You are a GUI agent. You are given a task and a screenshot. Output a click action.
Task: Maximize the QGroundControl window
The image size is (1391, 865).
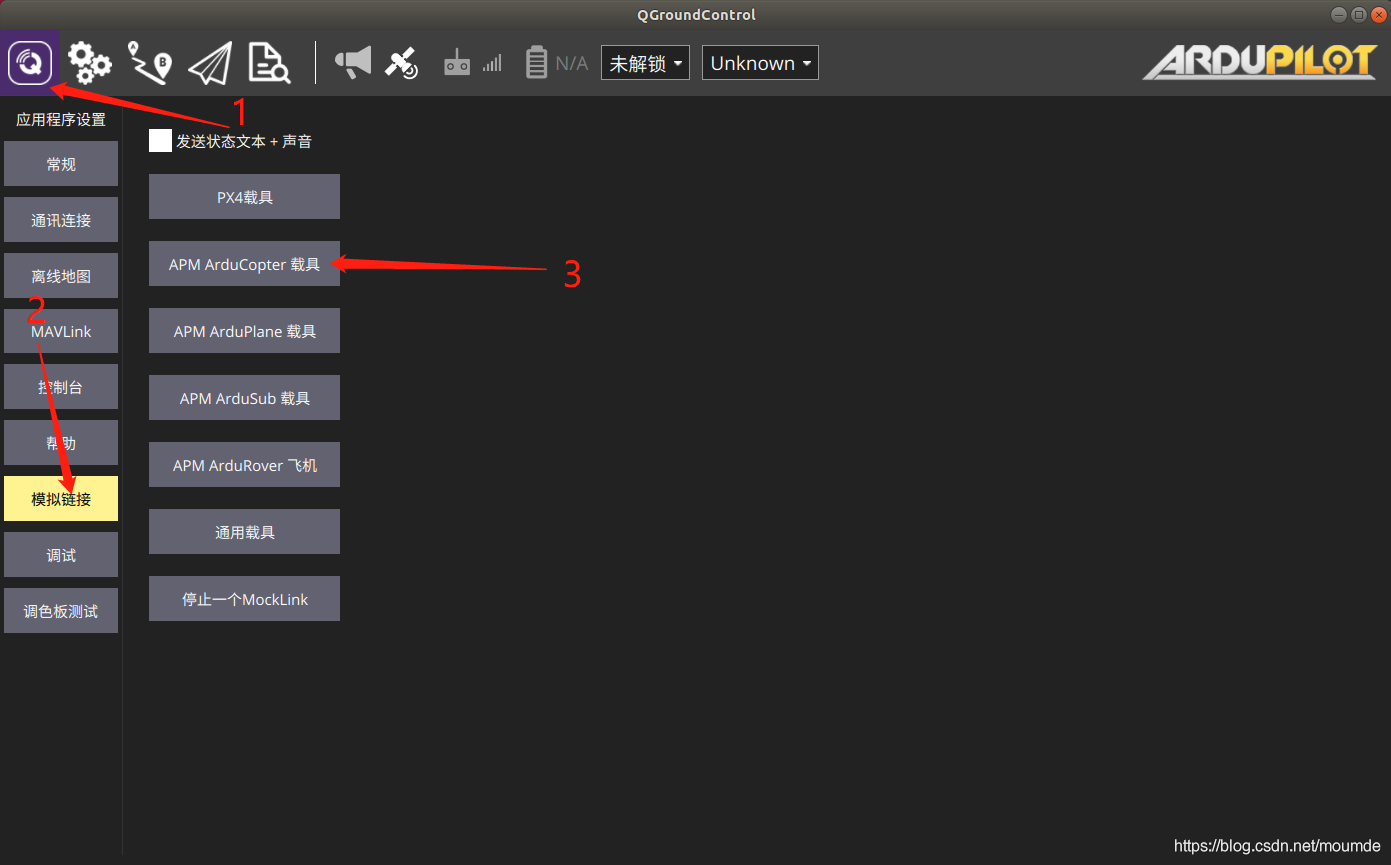coord(1358,14)
